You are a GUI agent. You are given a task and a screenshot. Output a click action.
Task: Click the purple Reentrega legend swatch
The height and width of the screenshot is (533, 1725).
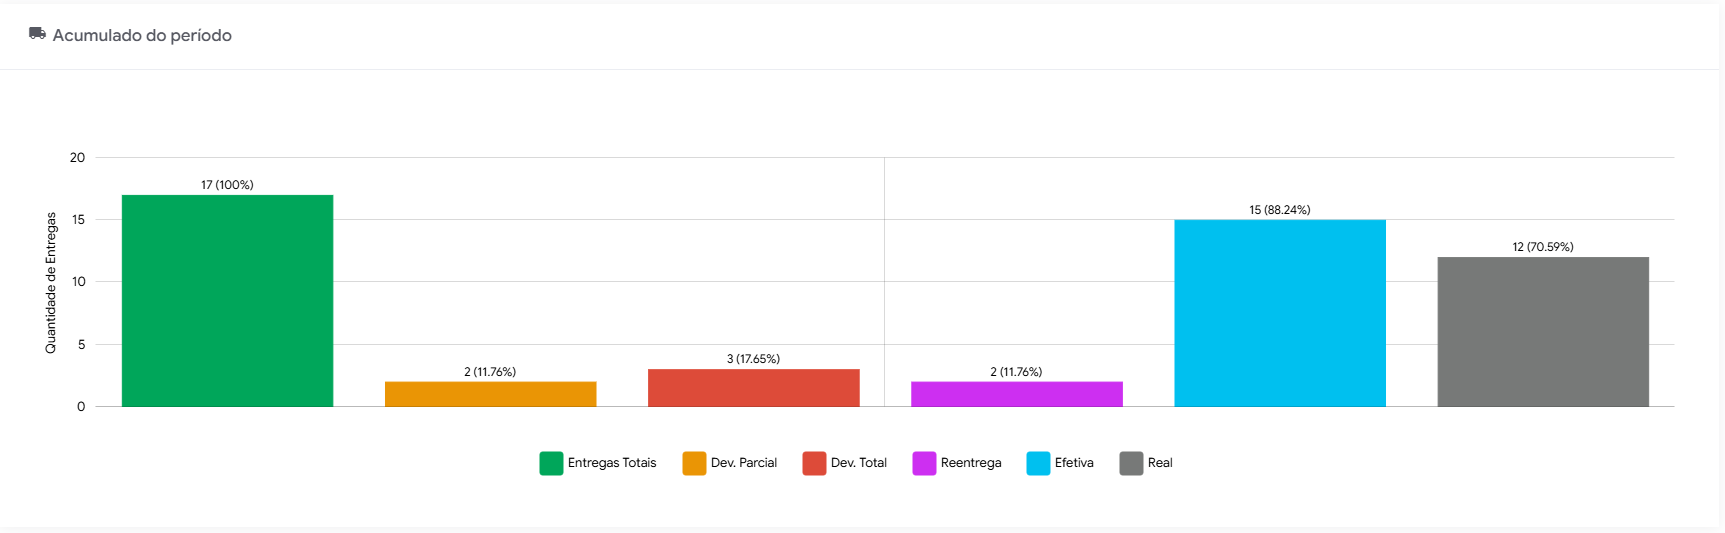(924, 463)
